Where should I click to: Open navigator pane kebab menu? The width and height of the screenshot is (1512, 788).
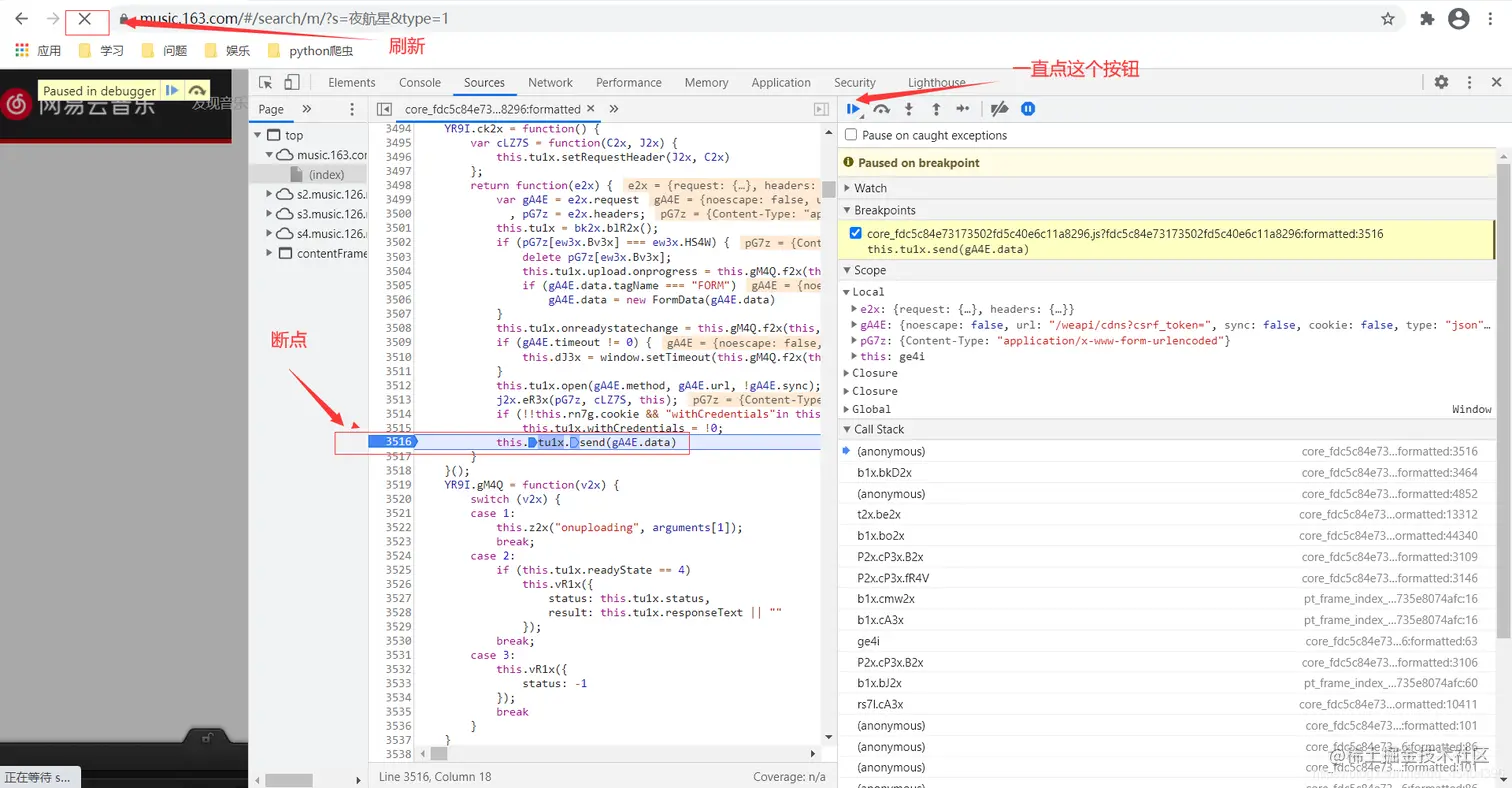[x=352, y=109]
